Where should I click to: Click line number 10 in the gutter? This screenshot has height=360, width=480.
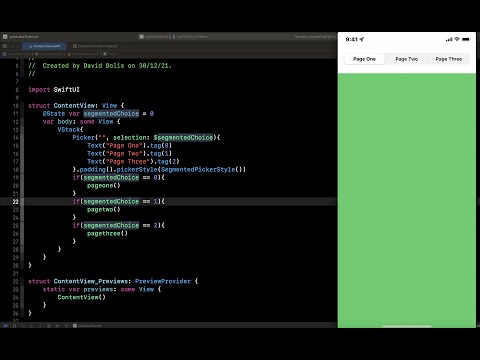(x=16, y=106)
